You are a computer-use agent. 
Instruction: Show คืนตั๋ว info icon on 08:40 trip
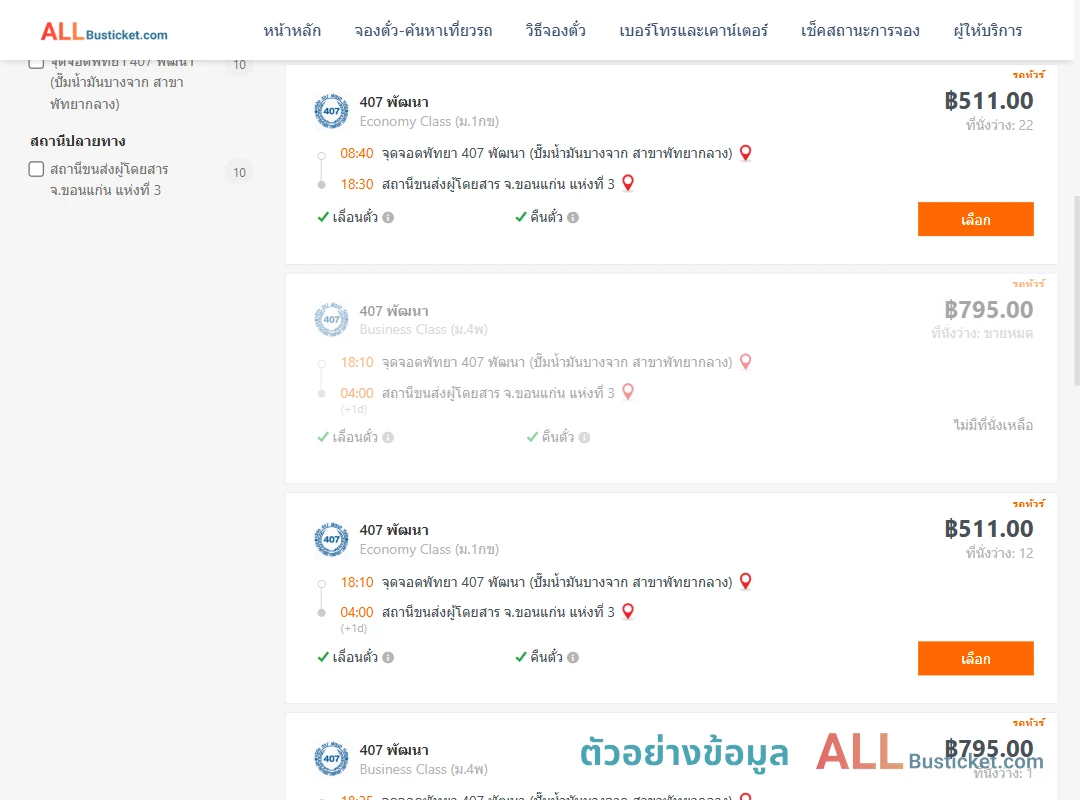click(x=573, y=218)
